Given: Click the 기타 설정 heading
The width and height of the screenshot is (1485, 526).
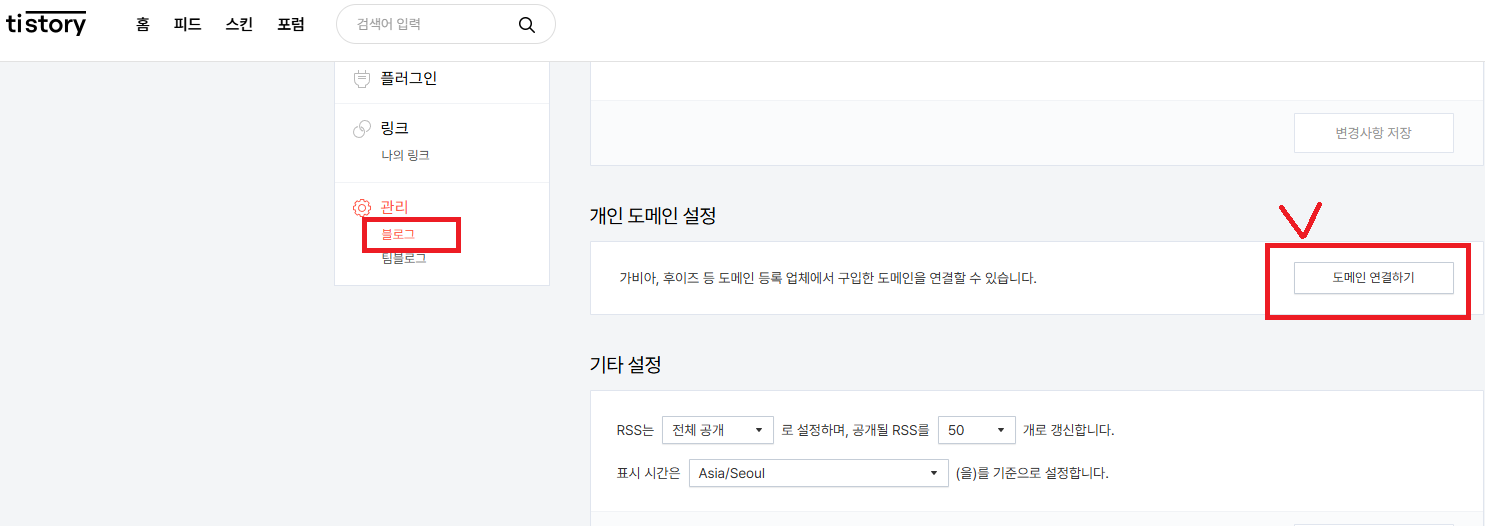Looking at the screenshot, I should tap(626, 365).
